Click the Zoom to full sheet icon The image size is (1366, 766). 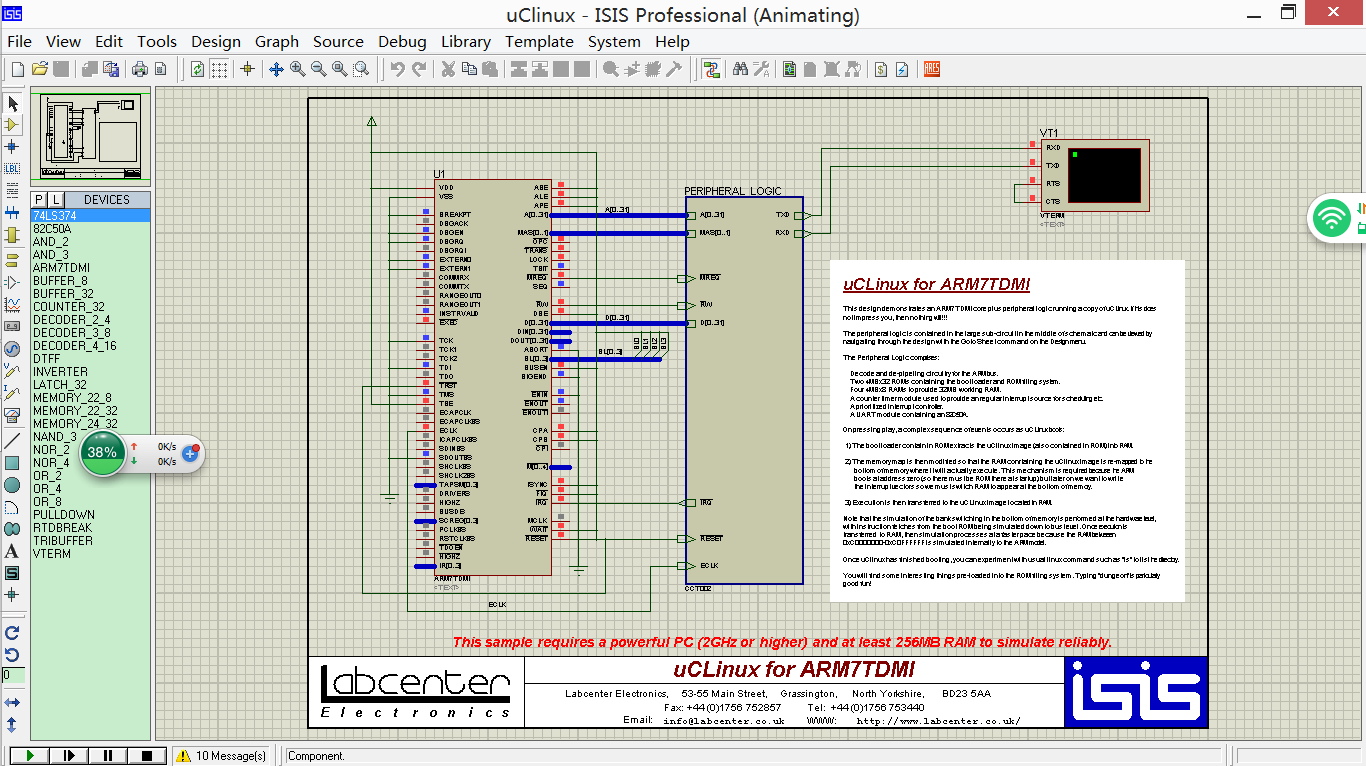pyautogui.click(x=340, y=69)
